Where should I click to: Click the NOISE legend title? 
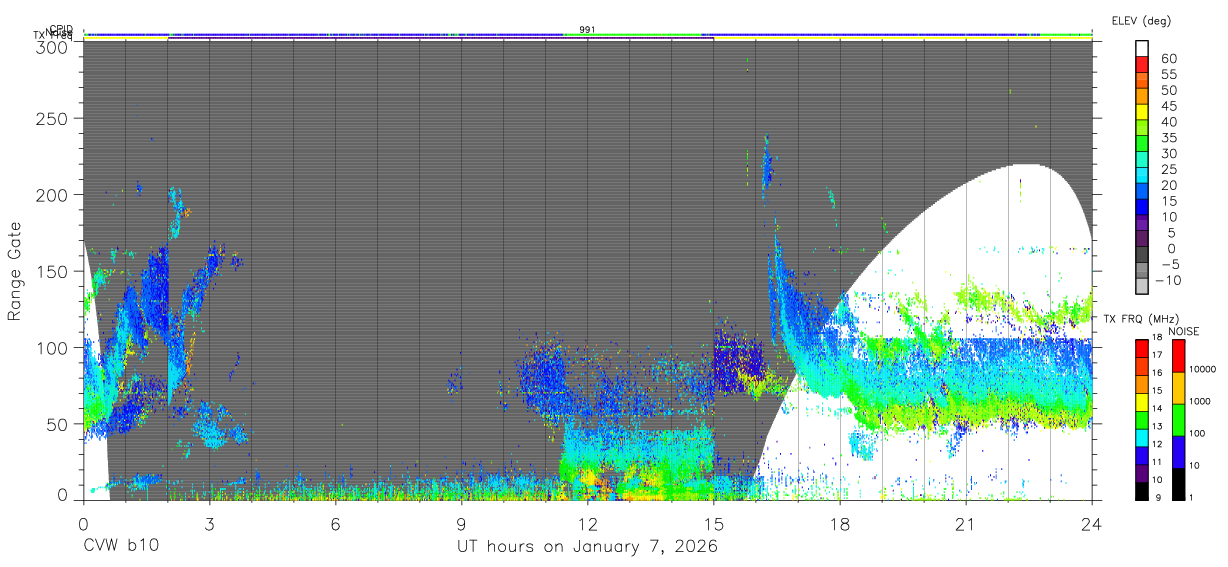(1184, 332)
